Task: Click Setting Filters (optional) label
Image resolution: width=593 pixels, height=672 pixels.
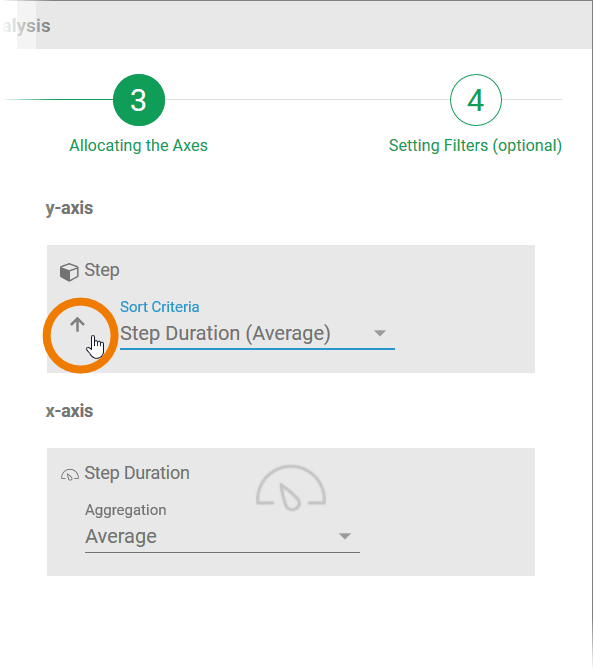Action: (x=475, y=146)
